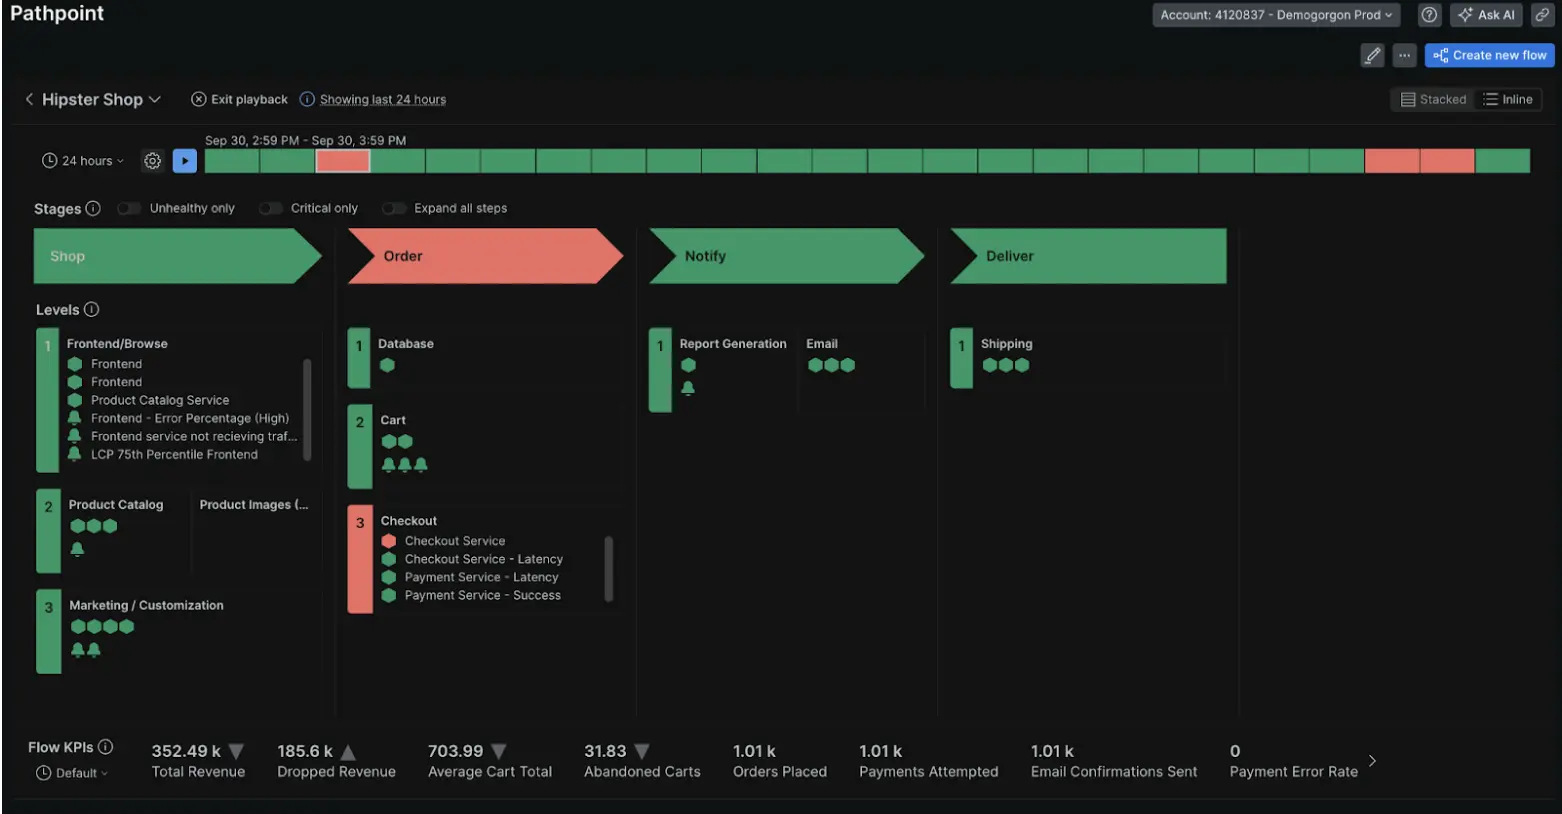Click the help question mark icon
1562x814 pixels.
click(x=1429, y=15)
